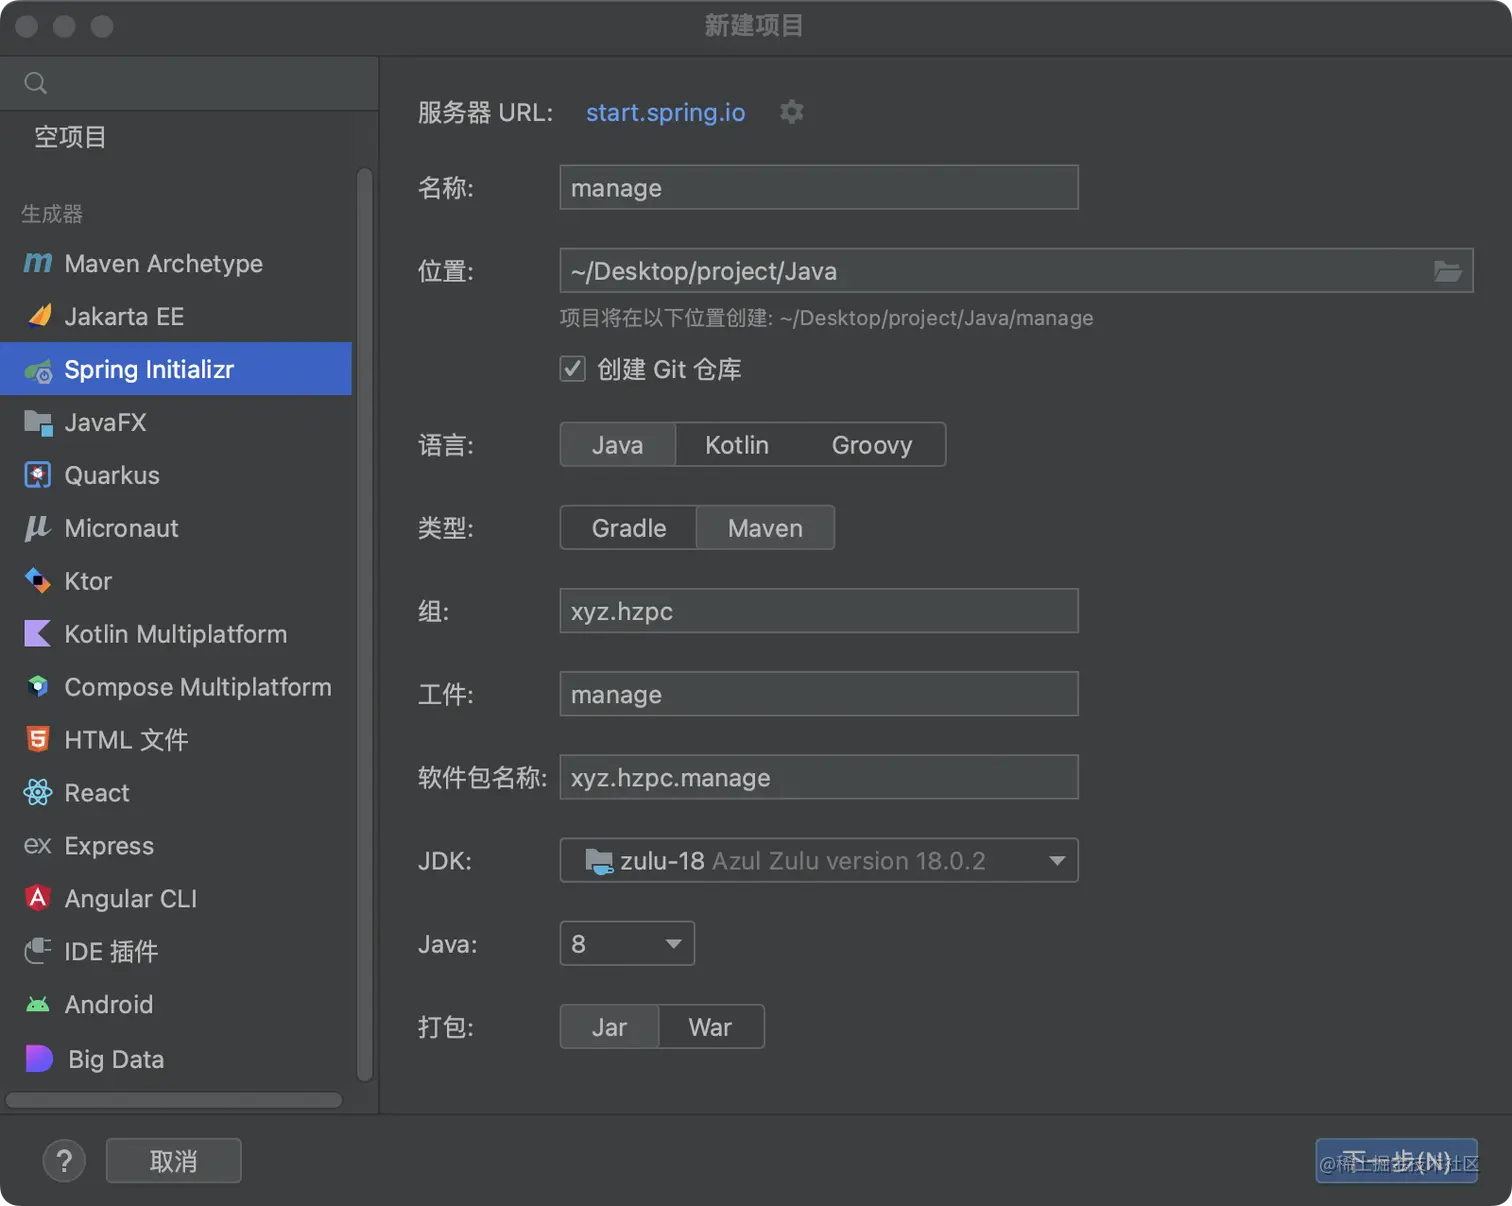Click the Angular CLI shield icon
This screenshot has height=1206, width=1512.
tap(38, 898)
